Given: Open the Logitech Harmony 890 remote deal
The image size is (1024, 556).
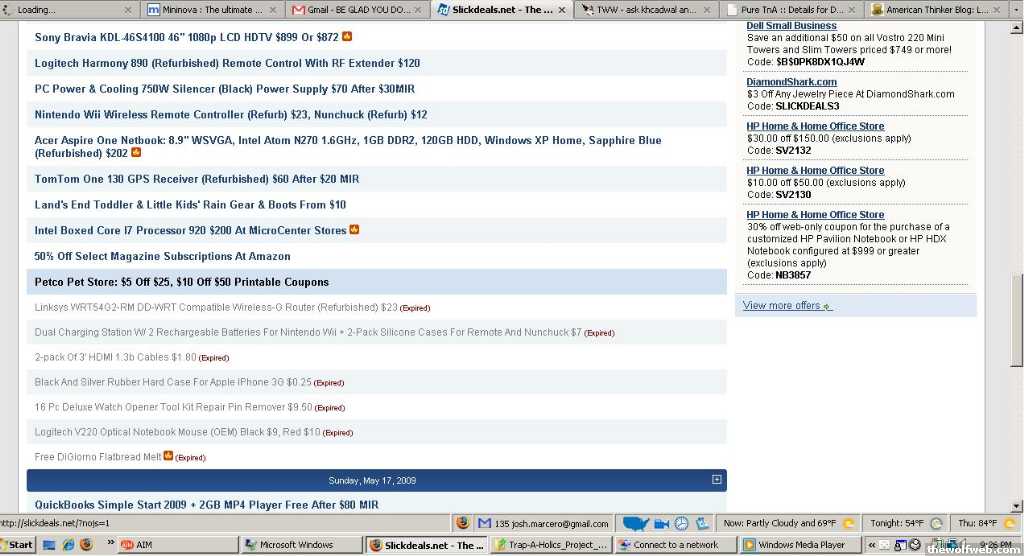Looking at the screenshot, I should (x=227, y=63).
